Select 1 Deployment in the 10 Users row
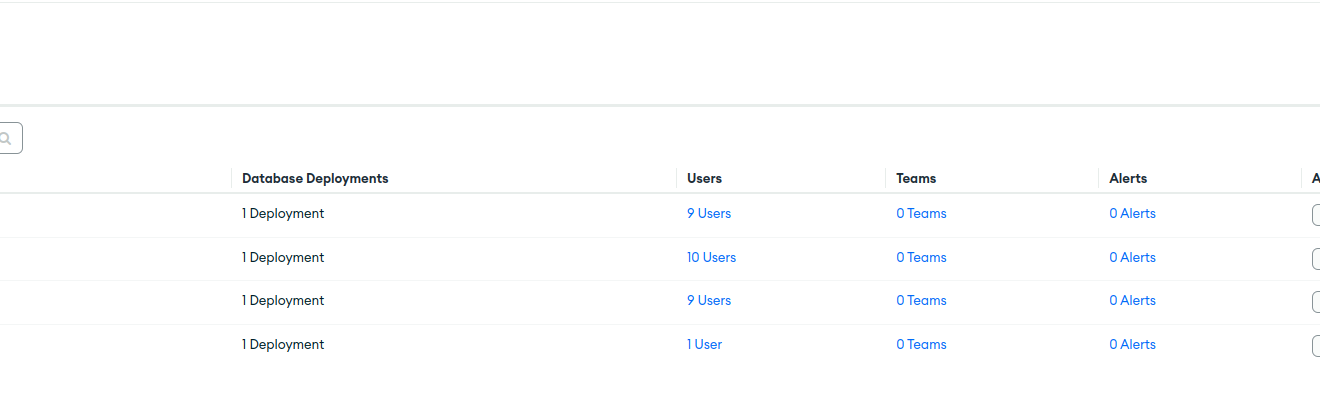This screenshot has width=1320, height=393. click(283, 257)
